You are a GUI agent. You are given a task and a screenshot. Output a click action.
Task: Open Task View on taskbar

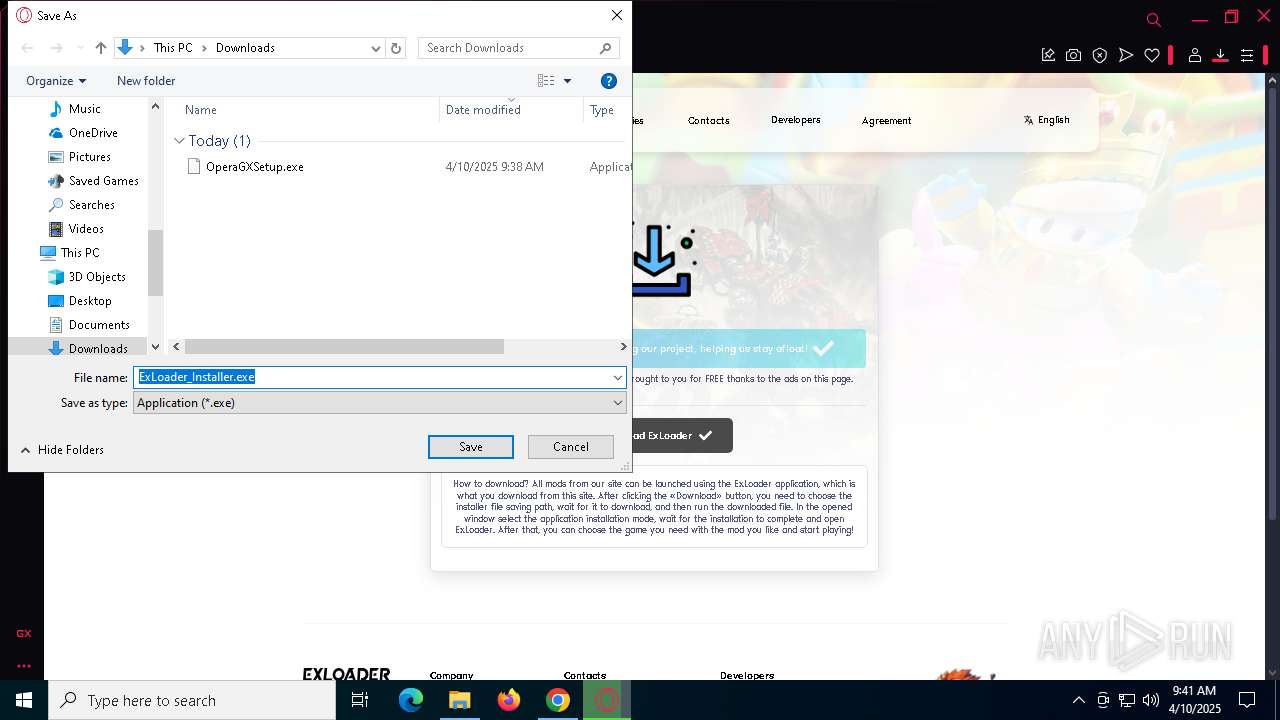tap(360, 700)
